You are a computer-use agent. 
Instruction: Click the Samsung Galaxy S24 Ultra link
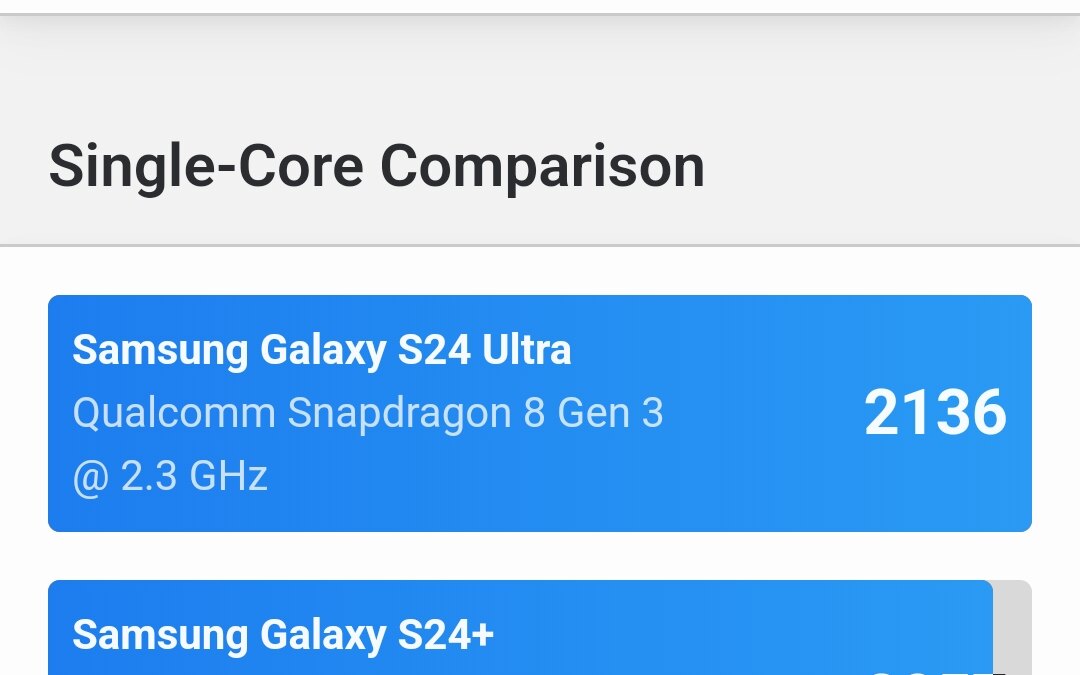(322, 350)
